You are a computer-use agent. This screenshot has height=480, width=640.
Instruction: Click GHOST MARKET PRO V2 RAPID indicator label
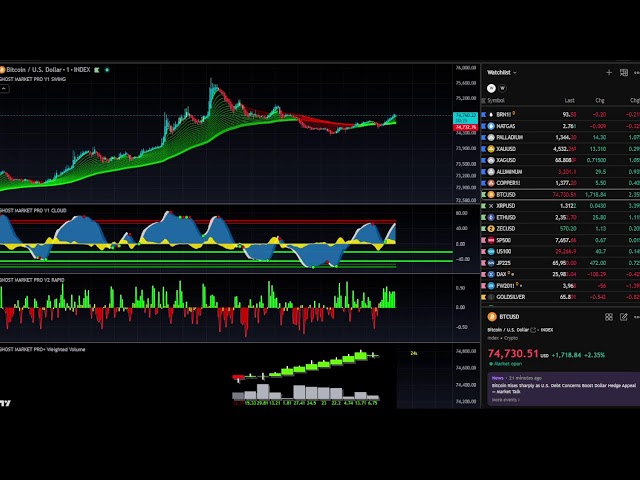coord(32,280)
